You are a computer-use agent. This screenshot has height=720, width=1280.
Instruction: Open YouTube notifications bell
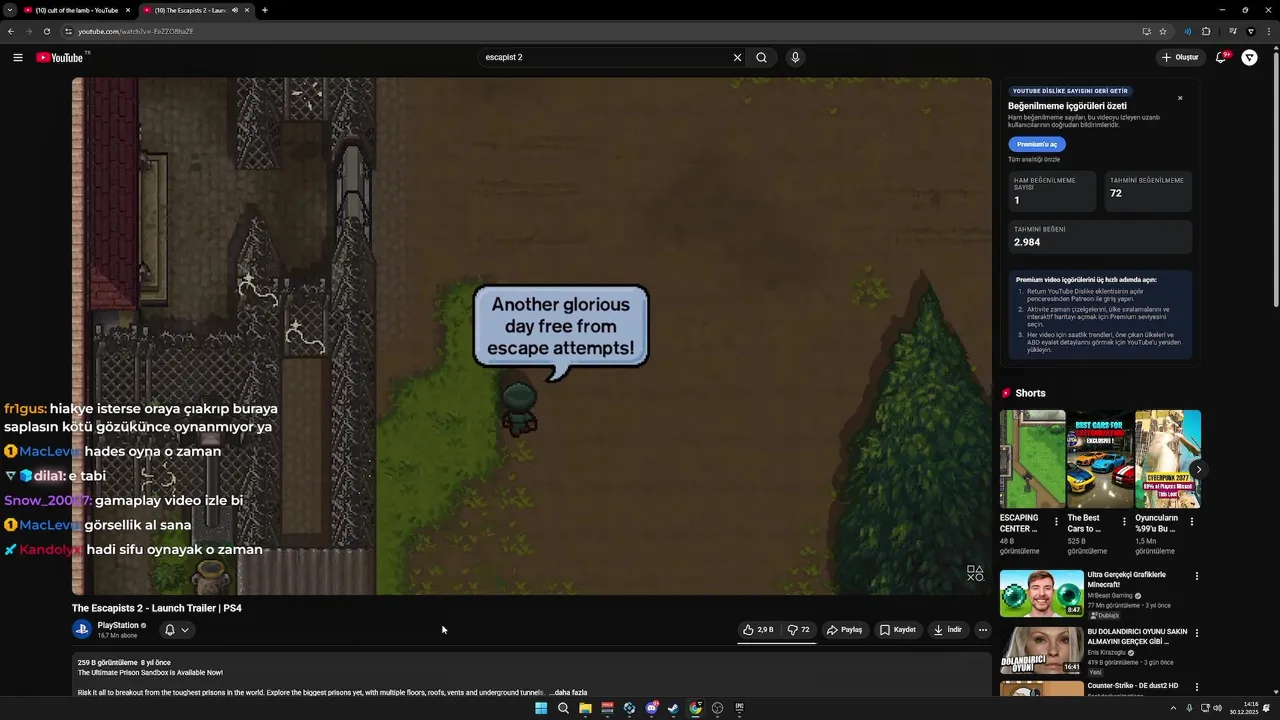(x=1220, y=58)
